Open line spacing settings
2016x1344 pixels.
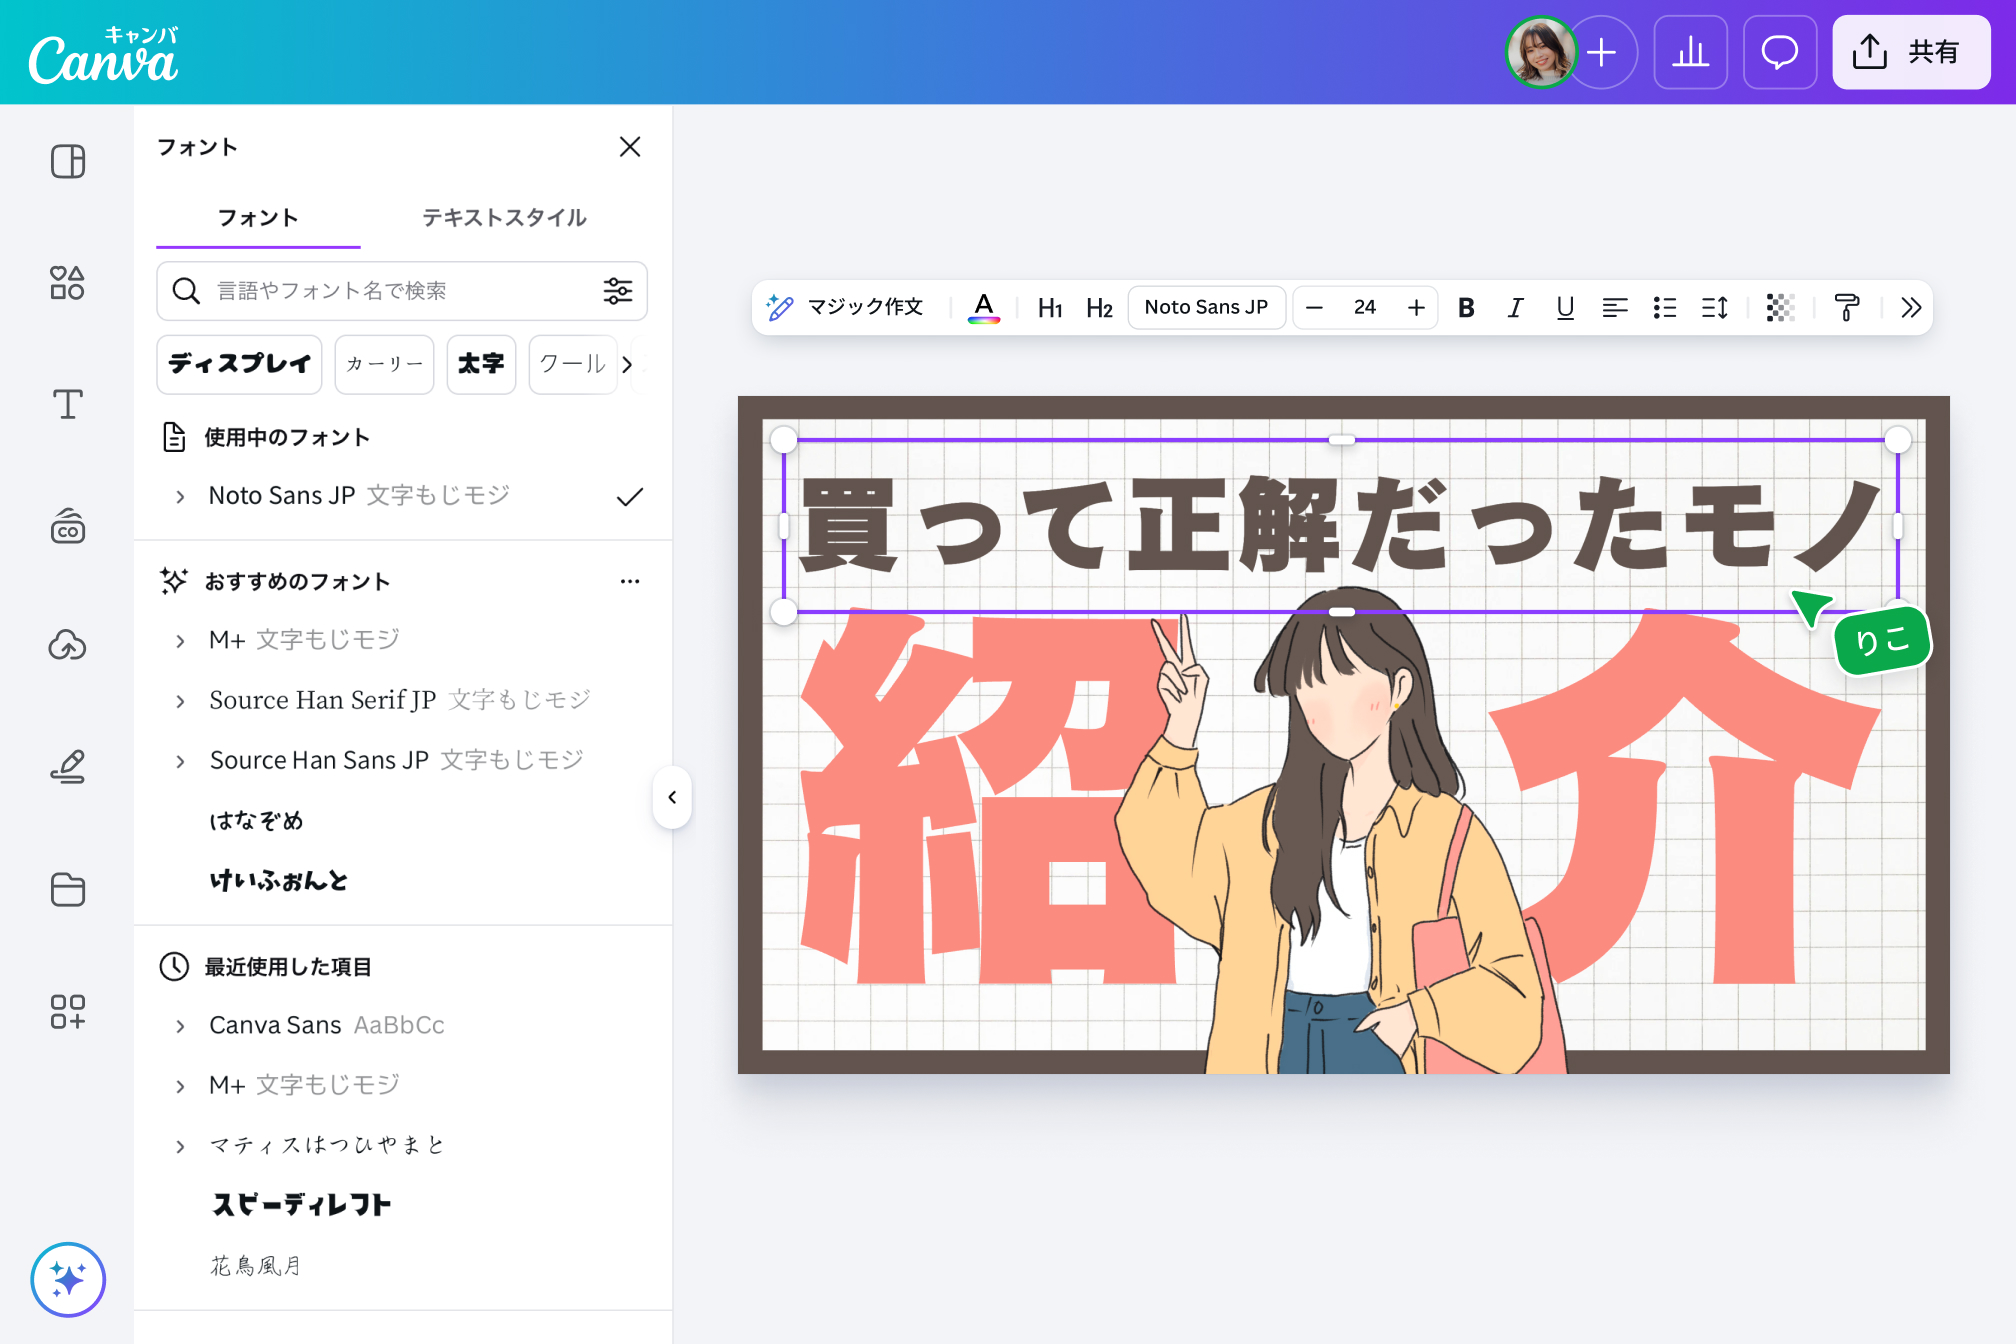1715,308
